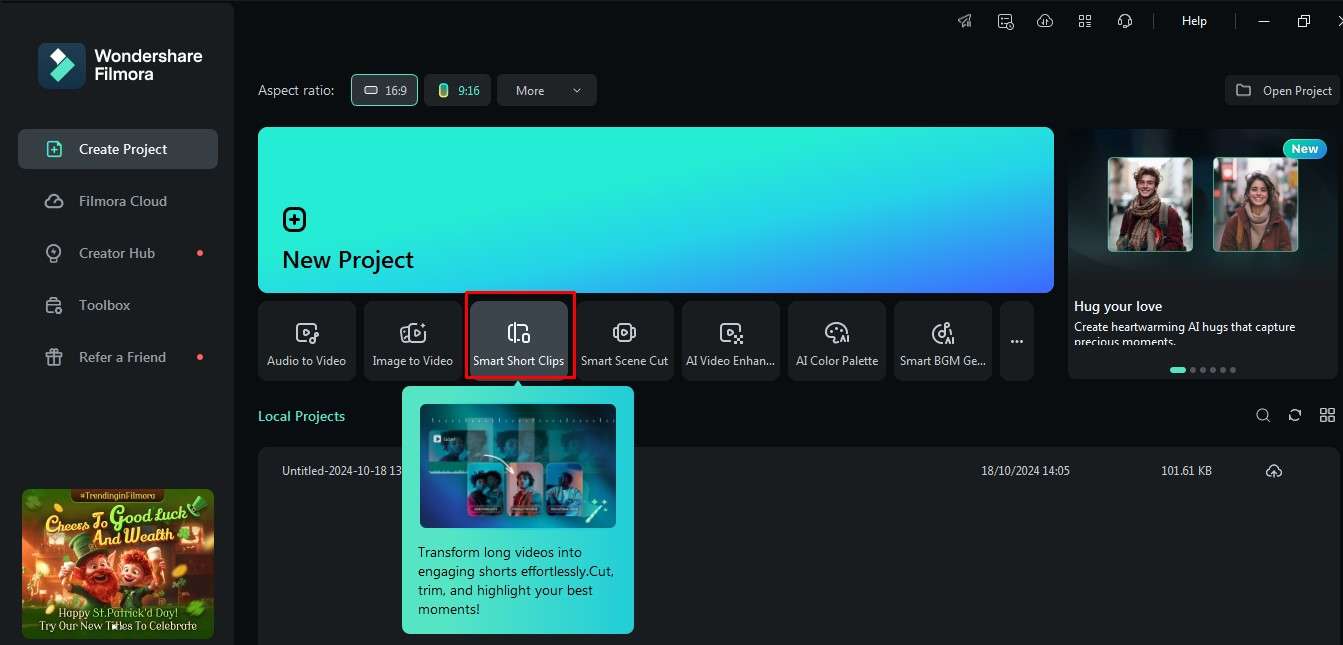Refresh the Local Projects list
The image size is (1343, 645).
pyautogui.click(x=1295, y=415)
